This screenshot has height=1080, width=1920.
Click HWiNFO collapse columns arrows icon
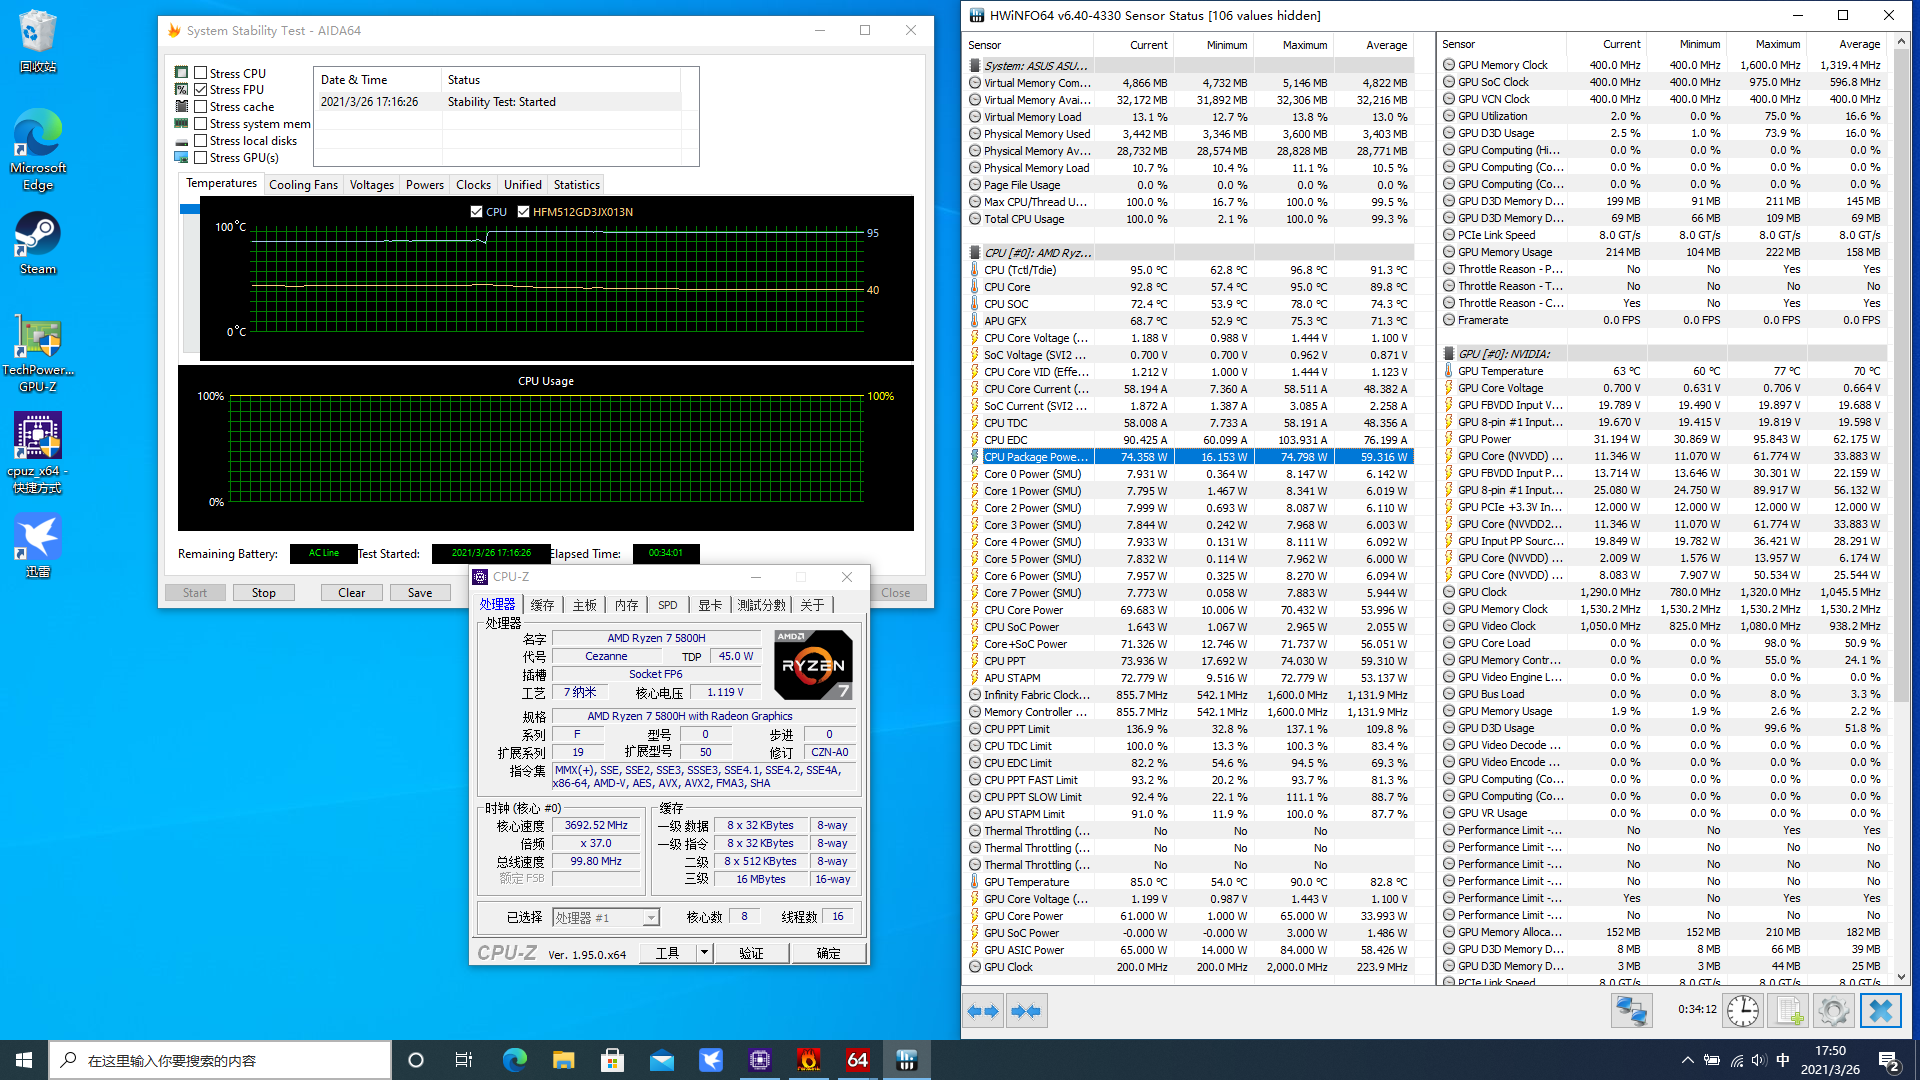[x=1026, y=1011]
